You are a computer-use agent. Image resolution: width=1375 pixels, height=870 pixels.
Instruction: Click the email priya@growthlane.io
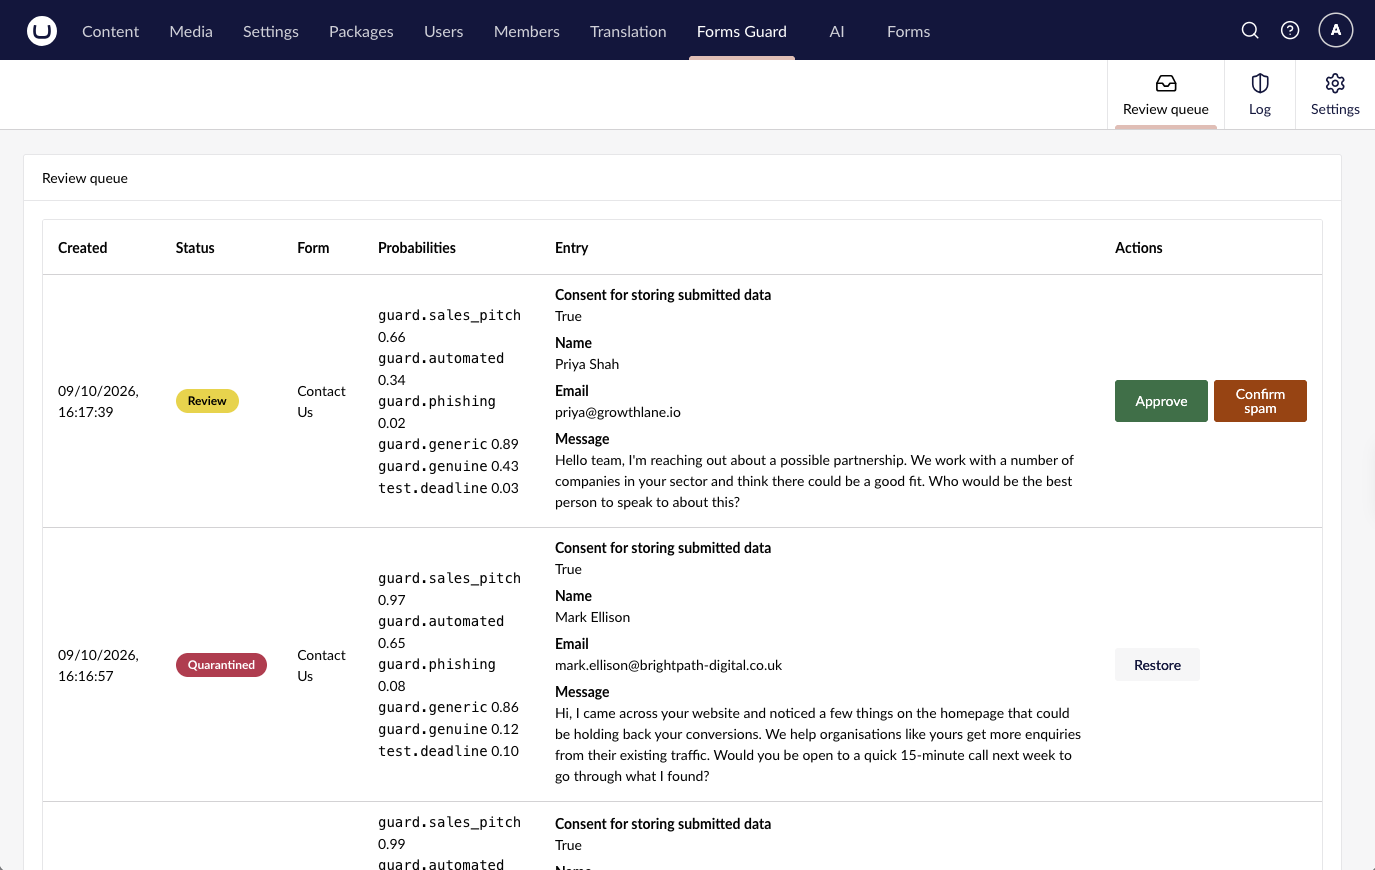pos(618,412)
